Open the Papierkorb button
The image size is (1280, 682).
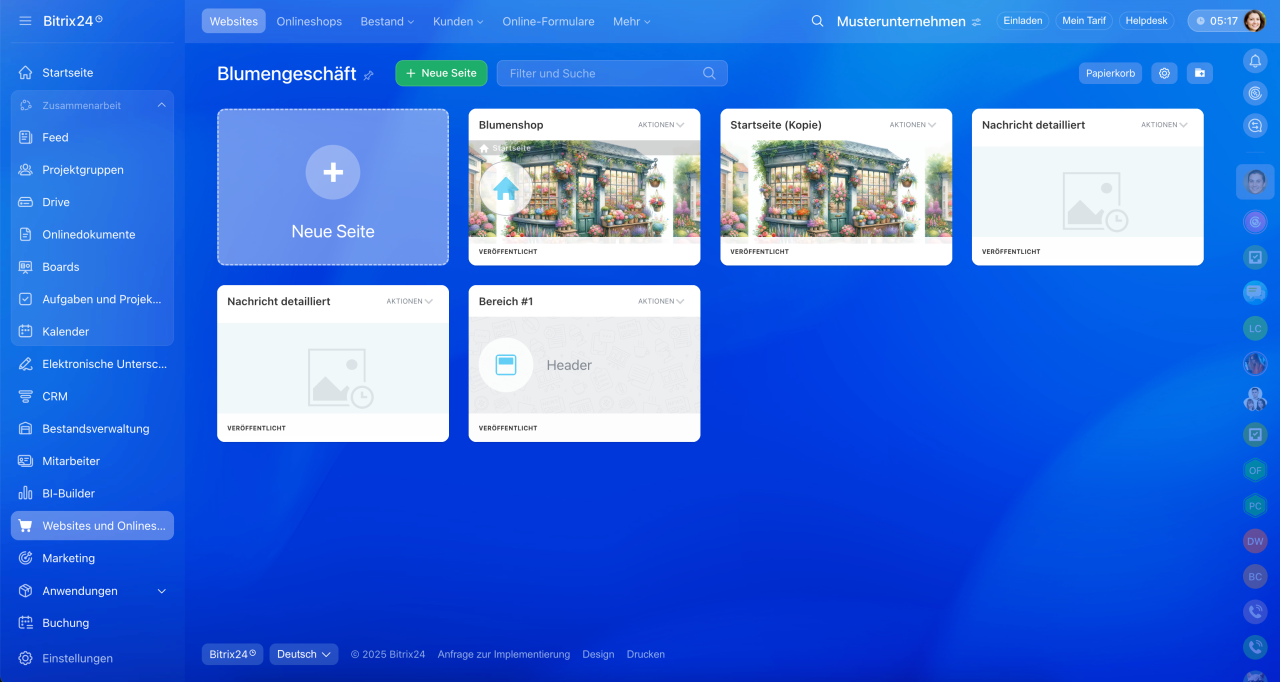pyautogui.click(x=1111, y=73)
